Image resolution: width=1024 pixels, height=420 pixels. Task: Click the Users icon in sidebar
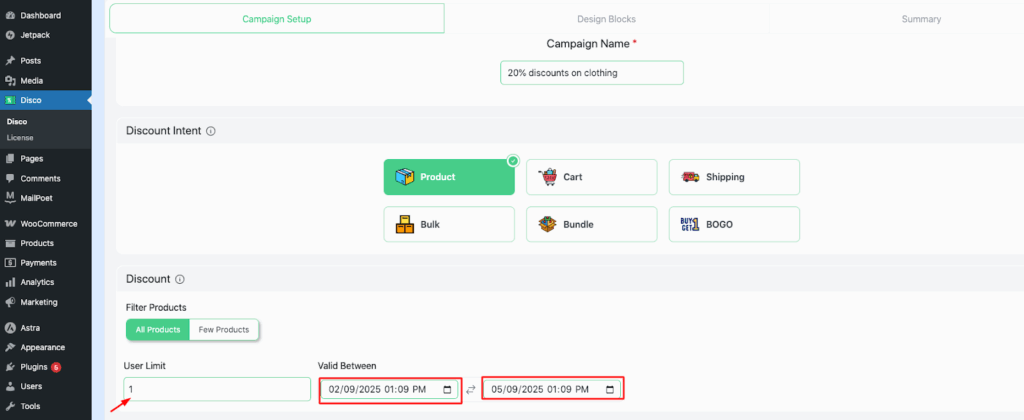pyautogui.click(x=10, y=386)
